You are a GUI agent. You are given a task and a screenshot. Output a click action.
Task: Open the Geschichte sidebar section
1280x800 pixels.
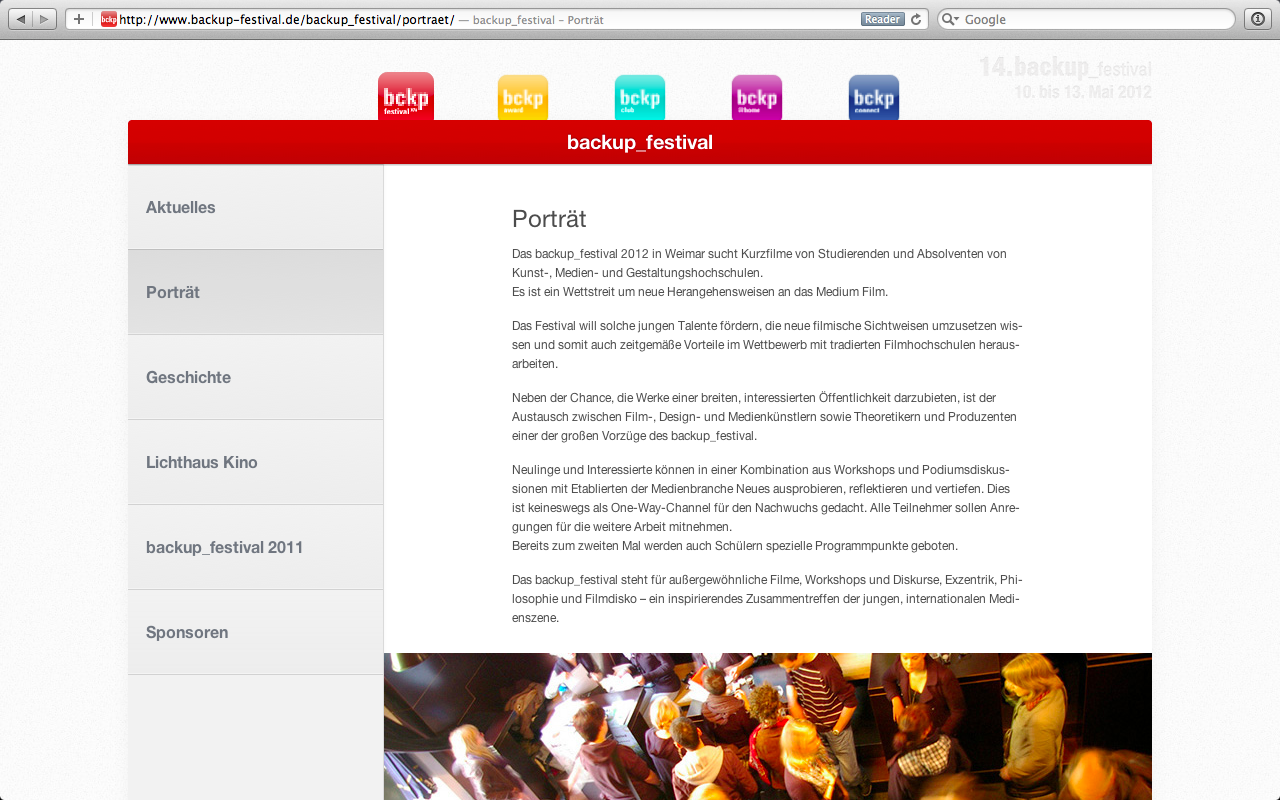[255, 377]
